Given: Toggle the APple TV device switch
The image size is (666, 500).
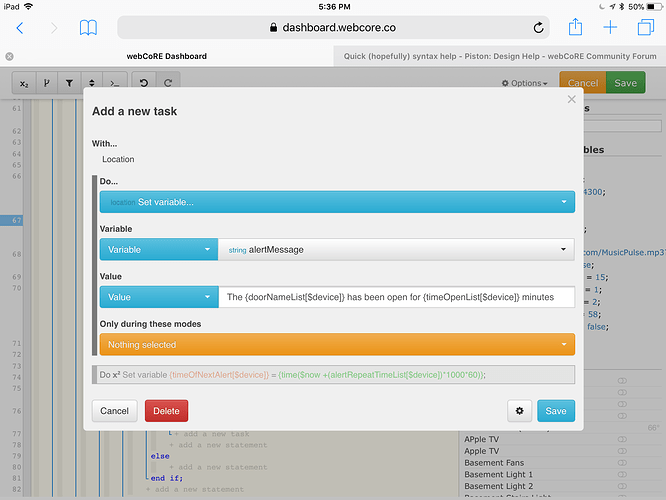Looking at the screenshot, I should pos(622,439).
